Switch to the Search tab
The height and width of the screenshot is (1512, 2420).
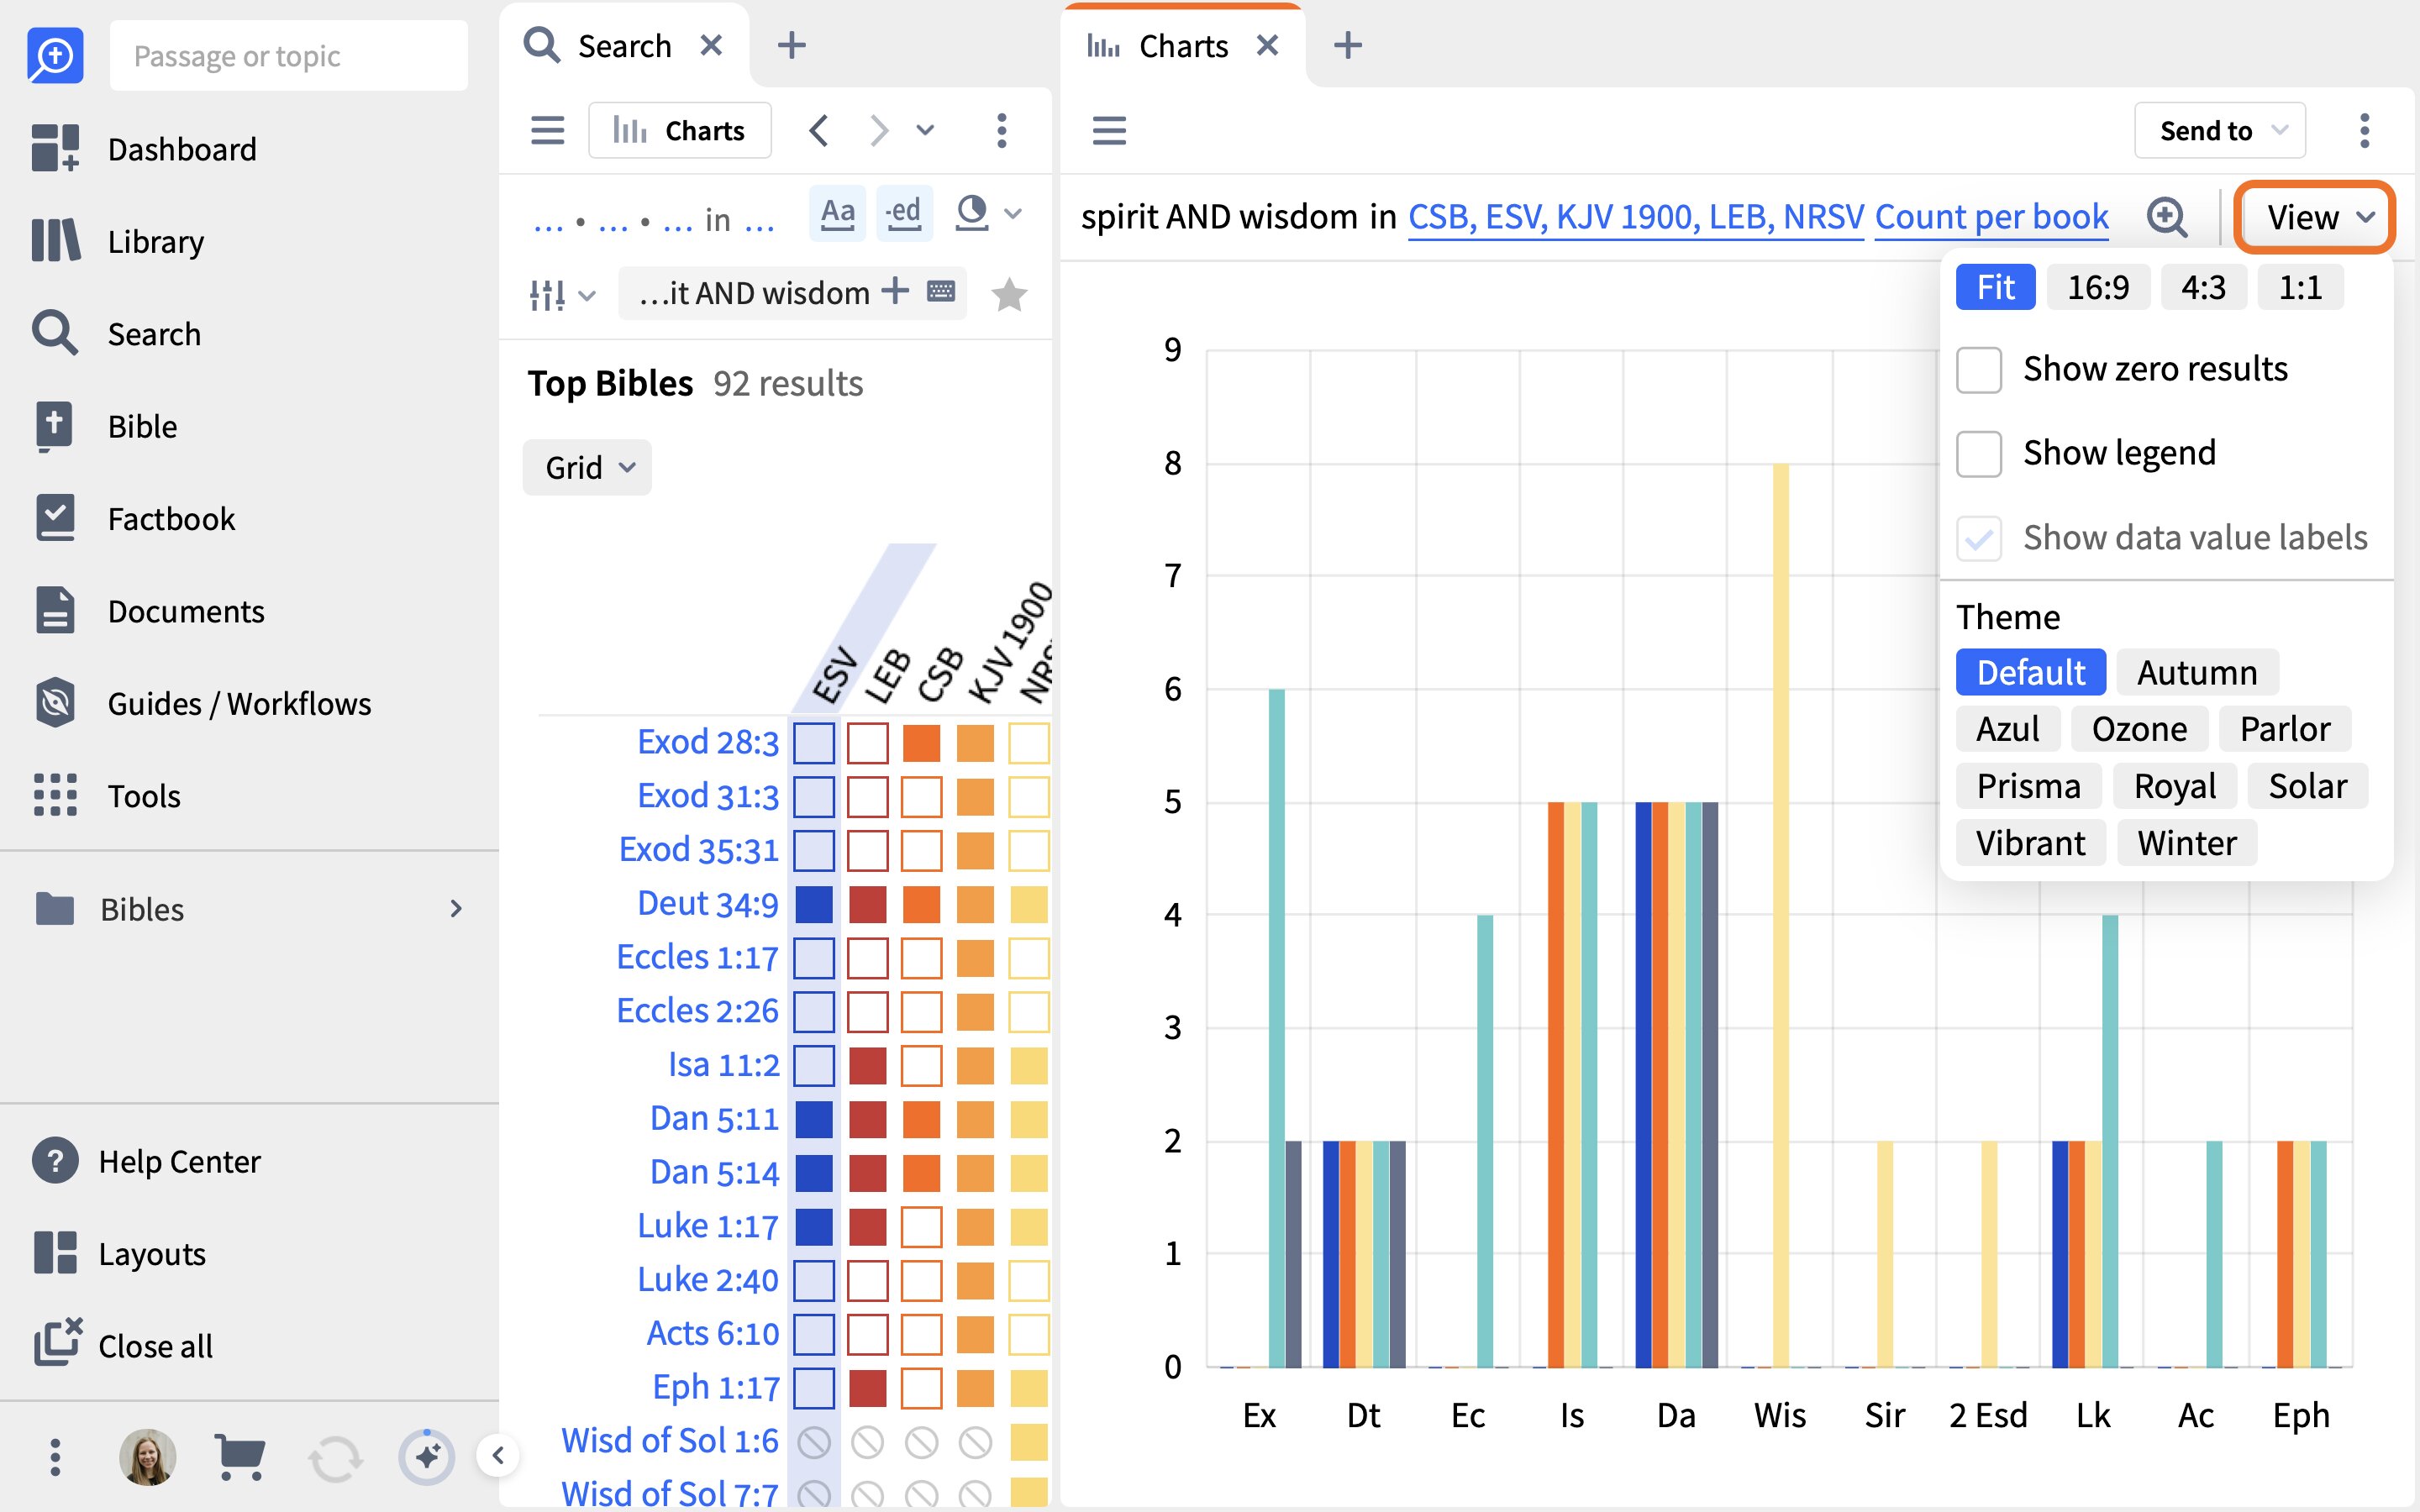click(x=624, y=46)
